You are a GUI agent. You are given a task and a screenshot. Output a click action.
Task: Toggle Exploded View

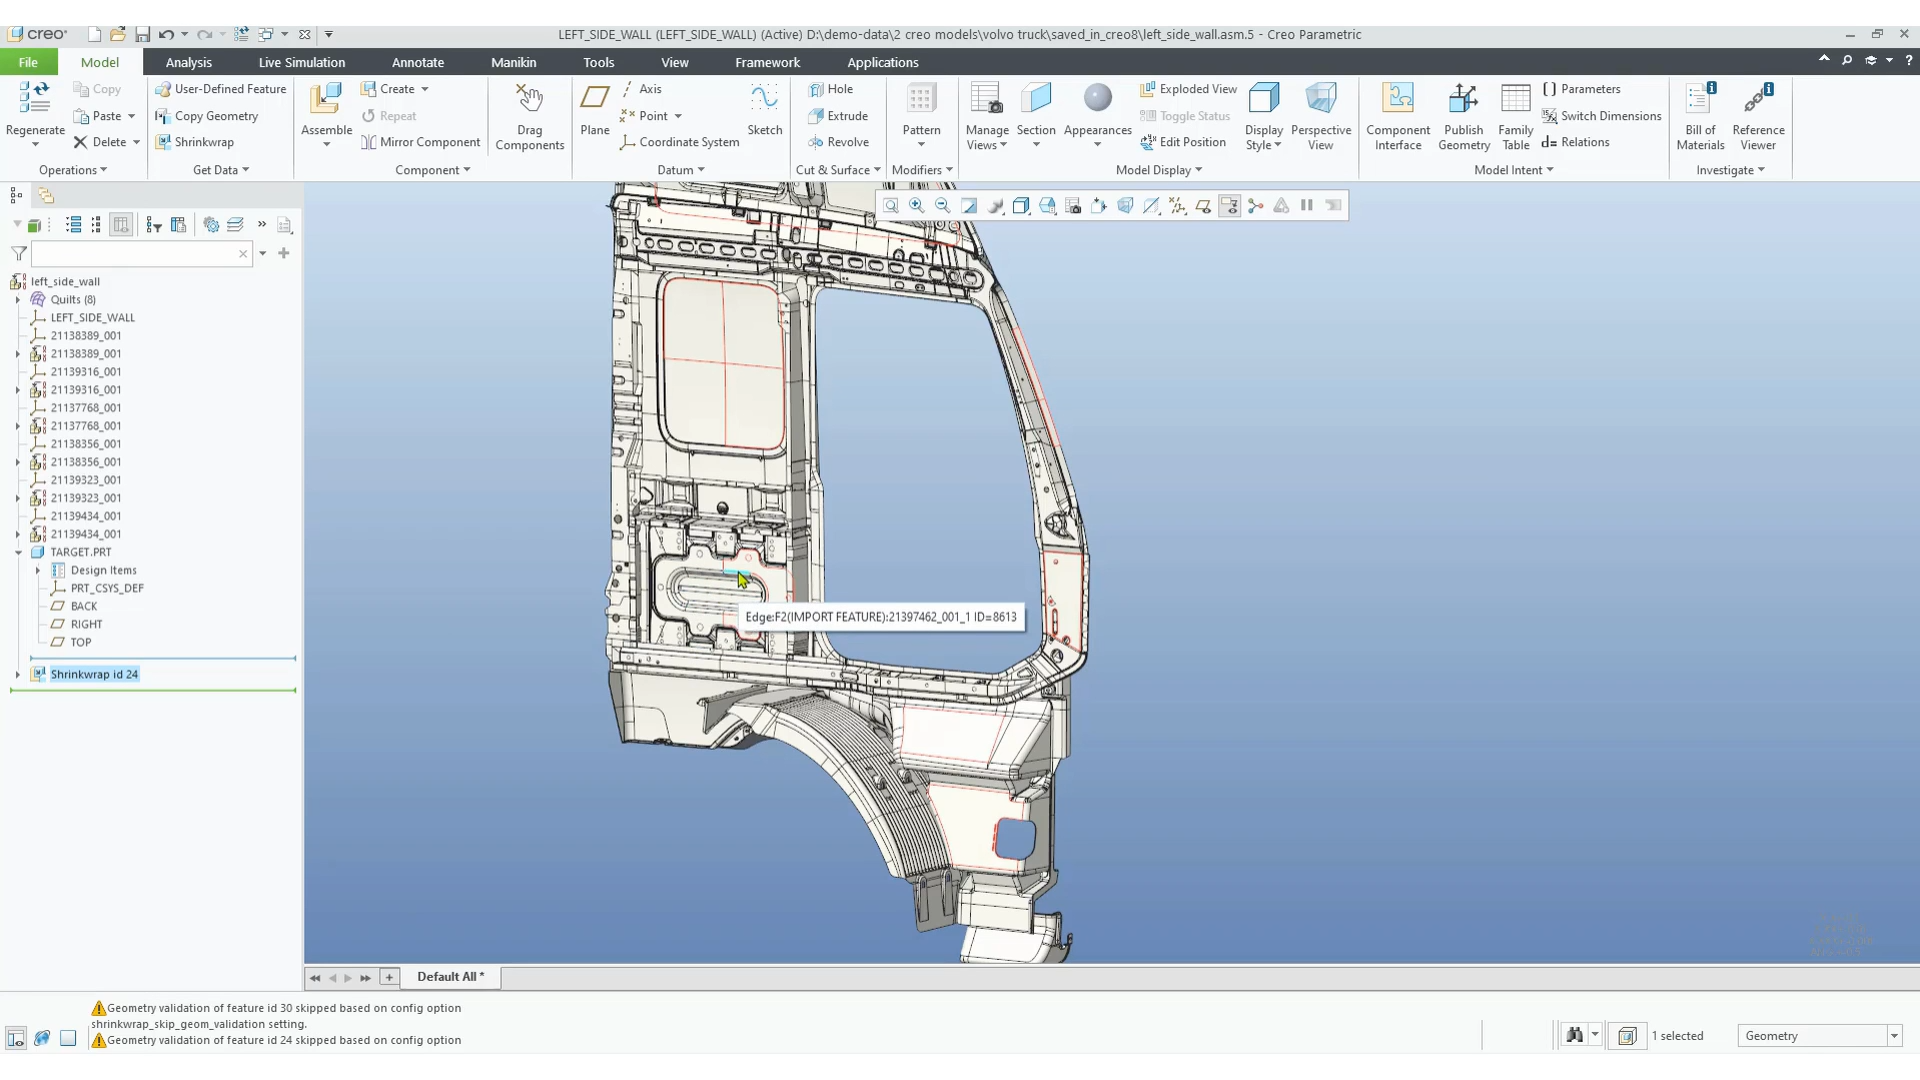point(1188,89)
